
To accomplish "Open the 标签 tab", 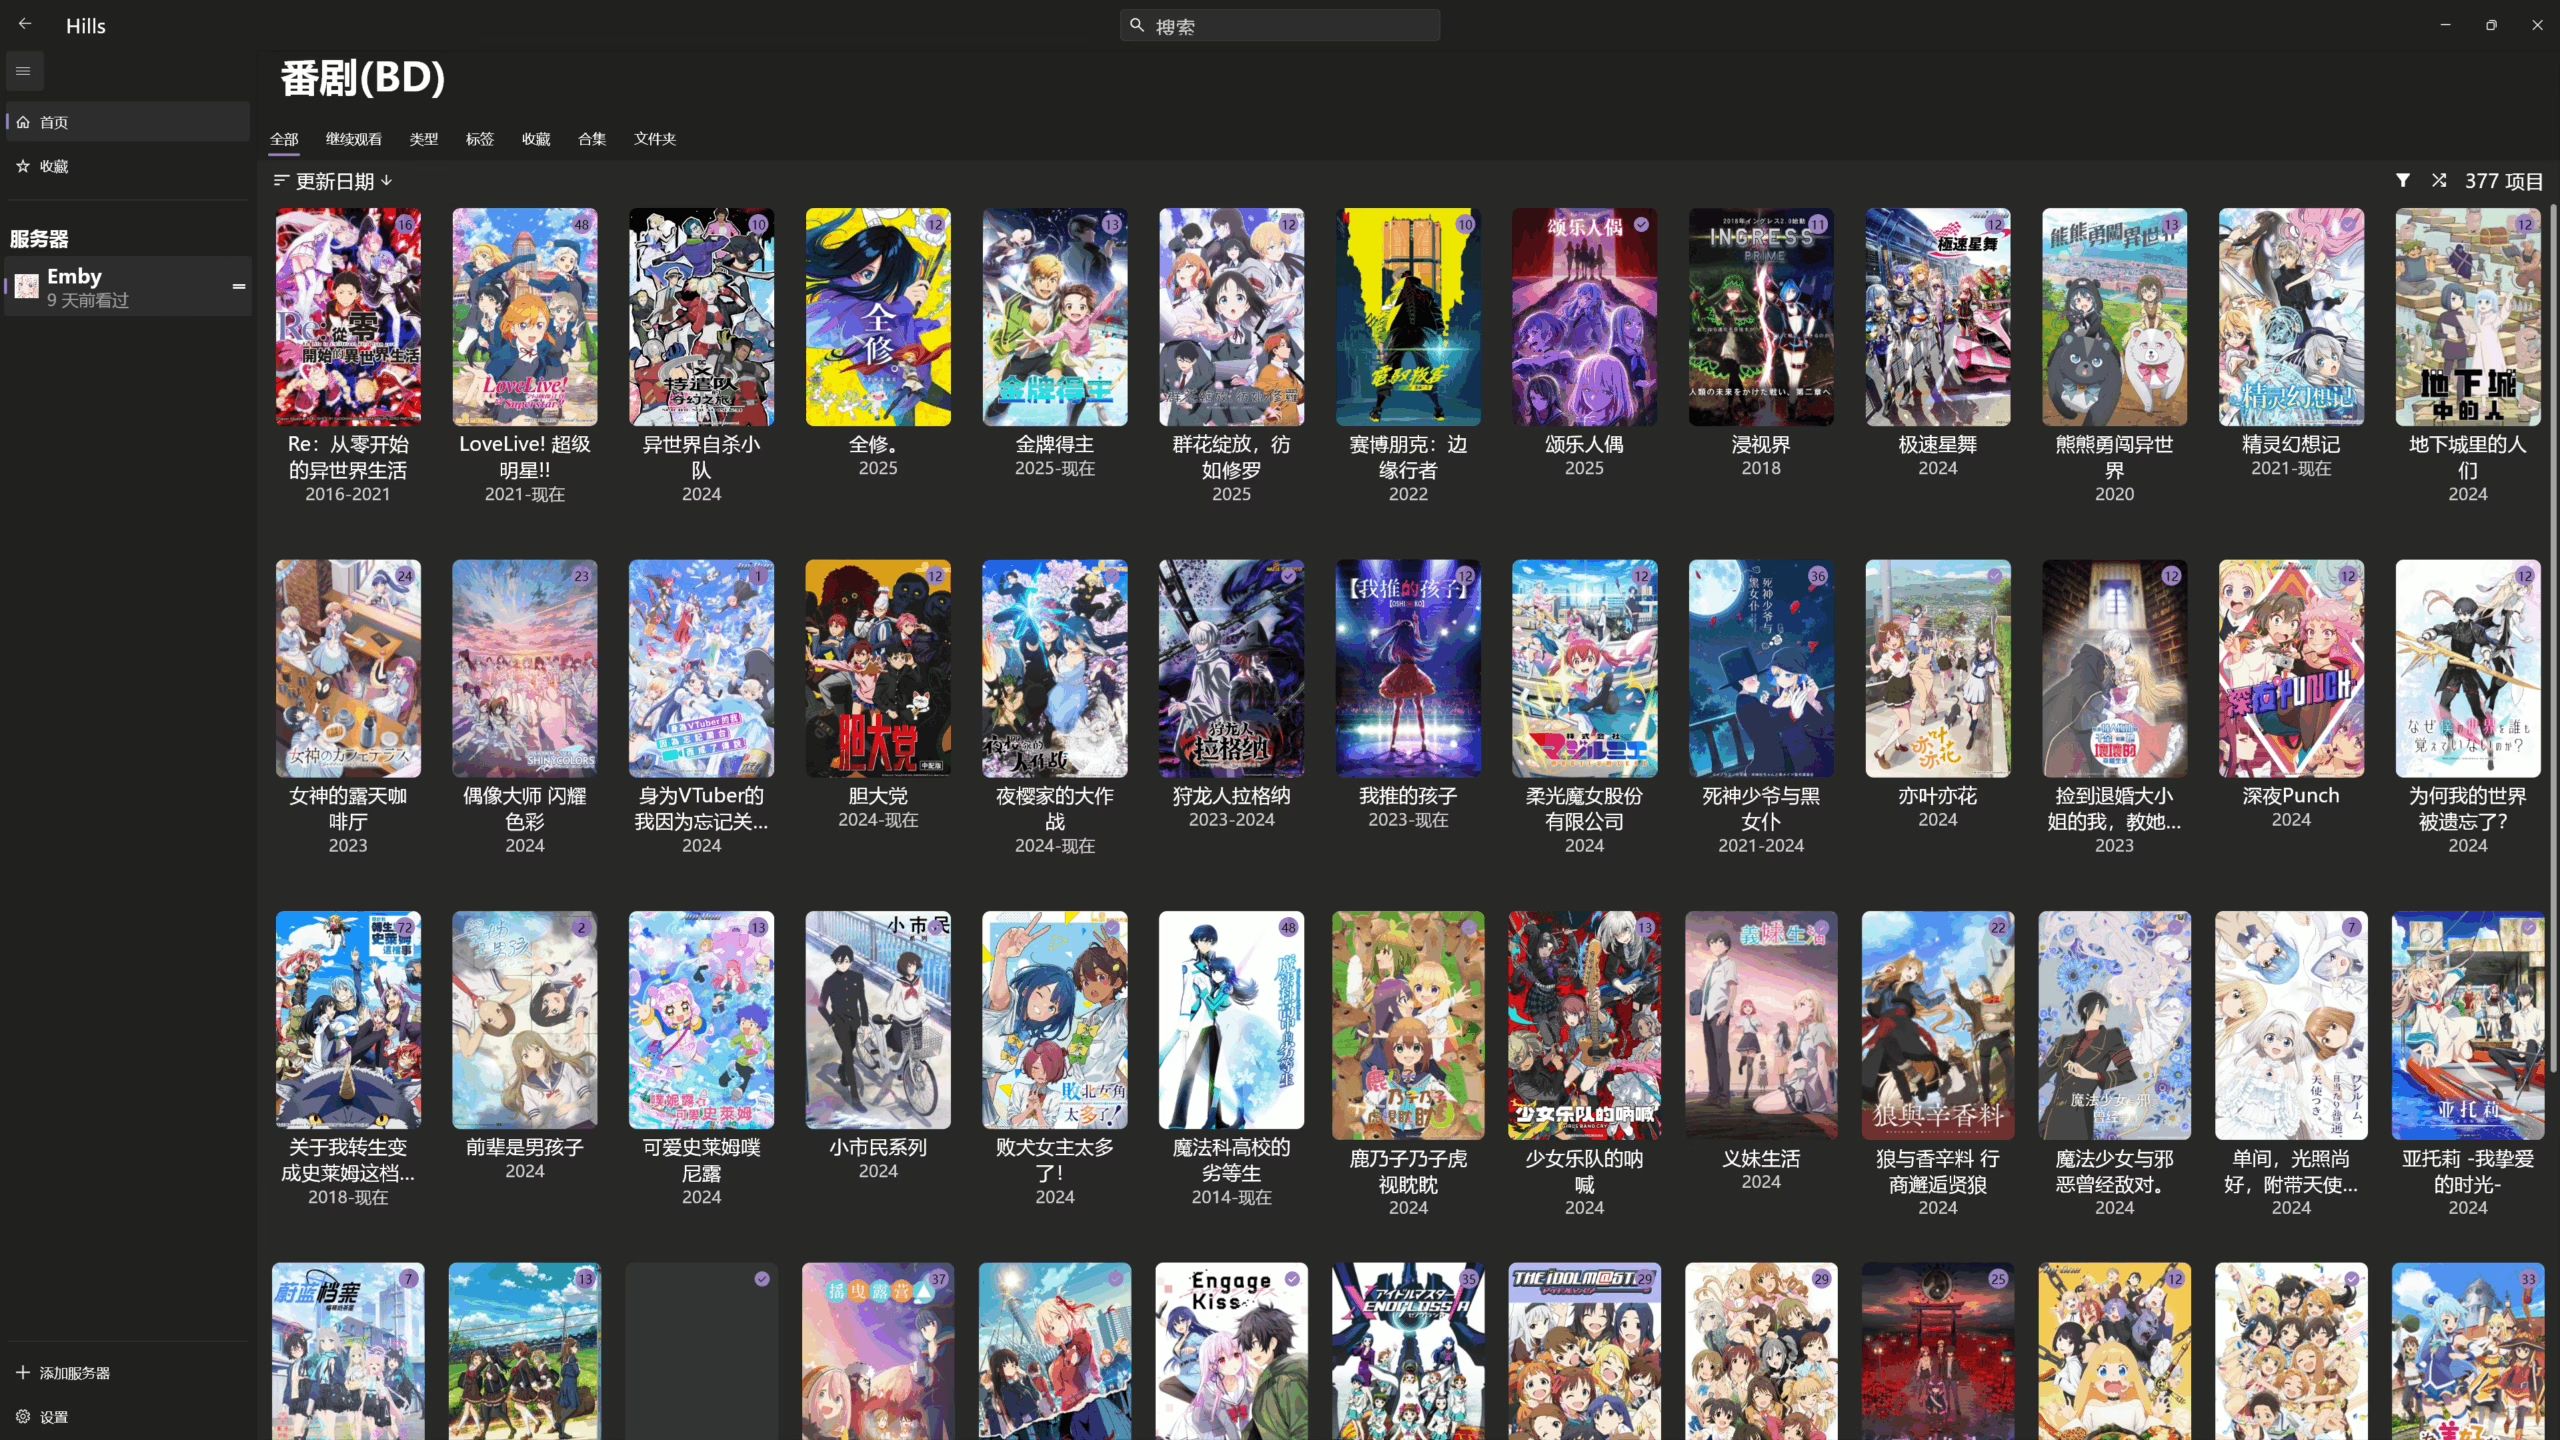I will click(x=480, y=139).
